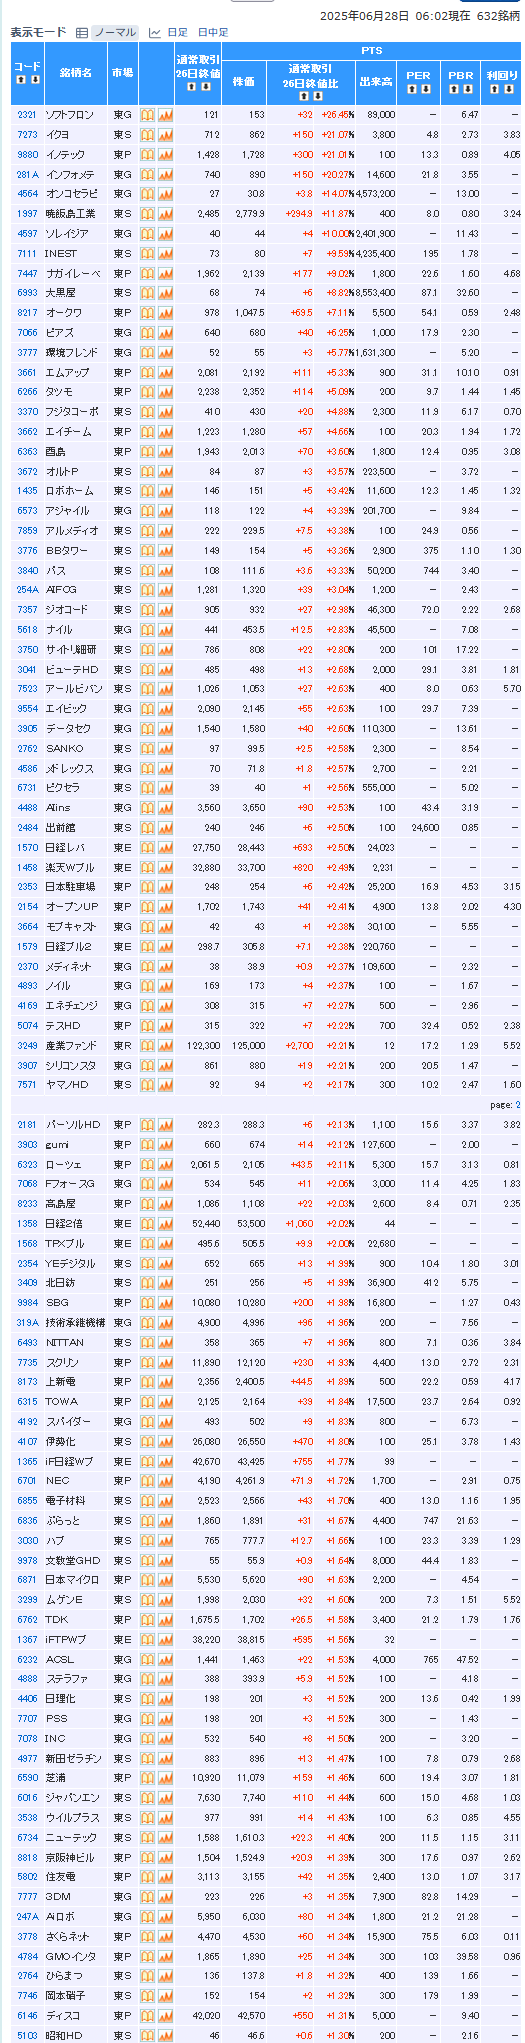Click stock name 京阪神ビル
This screenshot has width=525, height=2043.
69,1856
